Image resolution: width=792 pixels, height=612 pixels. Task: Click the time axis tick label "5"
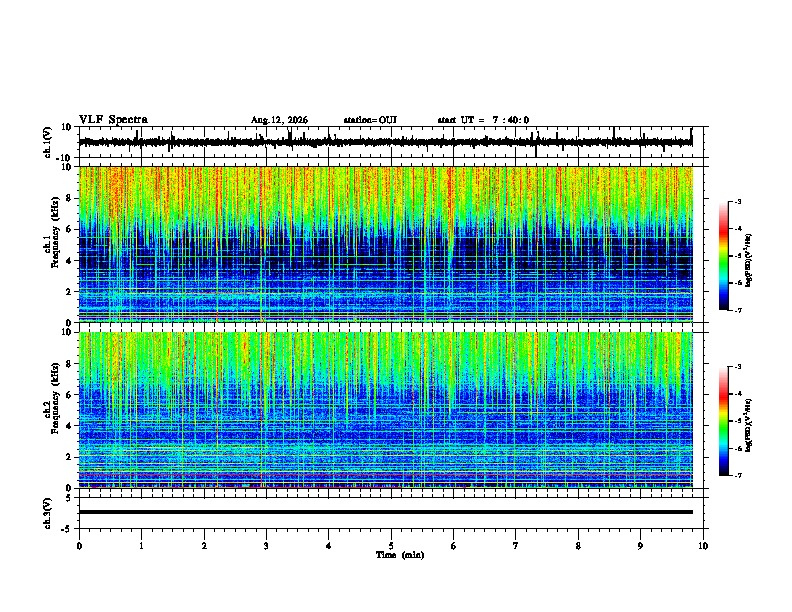tap(391, 546)
